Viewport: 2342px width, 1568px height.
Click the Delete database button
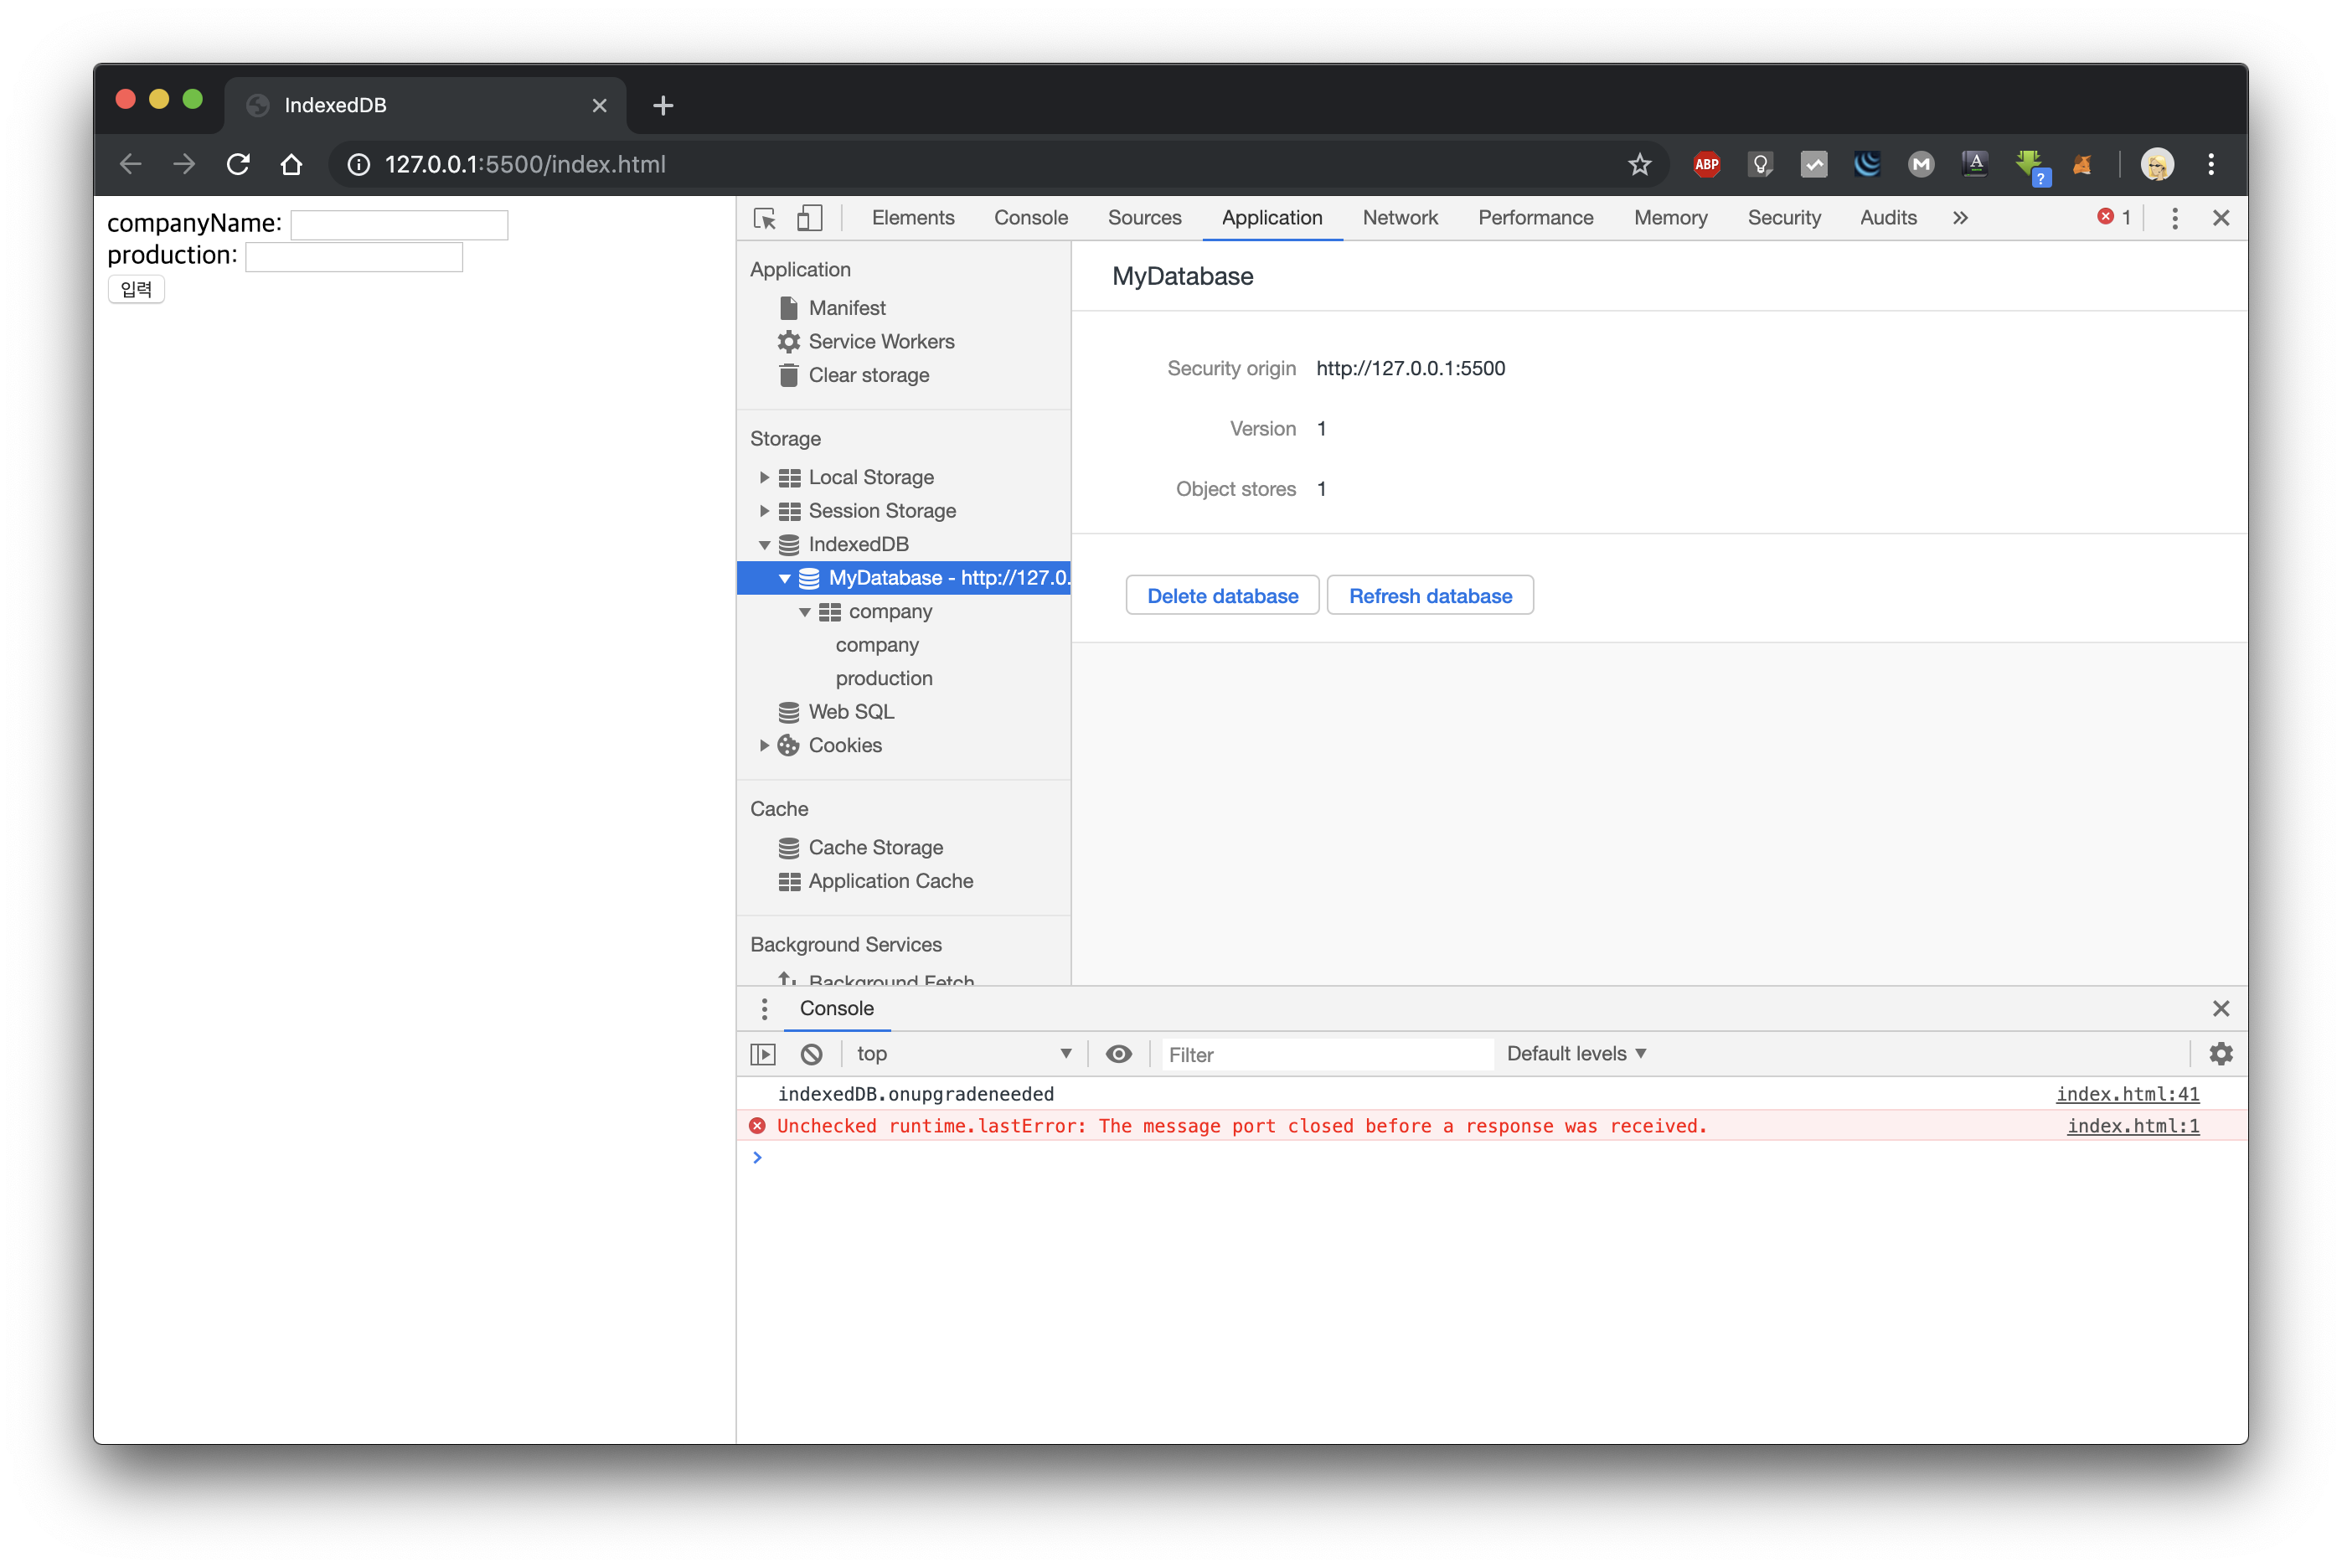click(1222, 596)
